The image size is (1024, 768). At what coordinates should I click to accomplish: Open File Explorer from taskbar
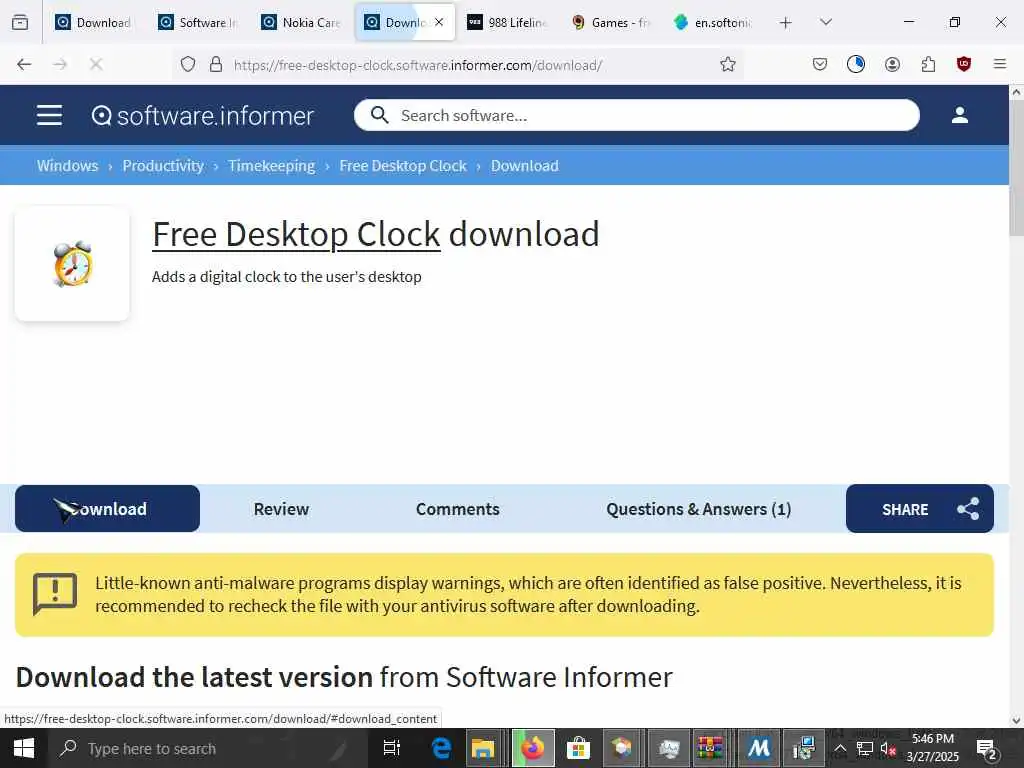click(x=483, y=748)
